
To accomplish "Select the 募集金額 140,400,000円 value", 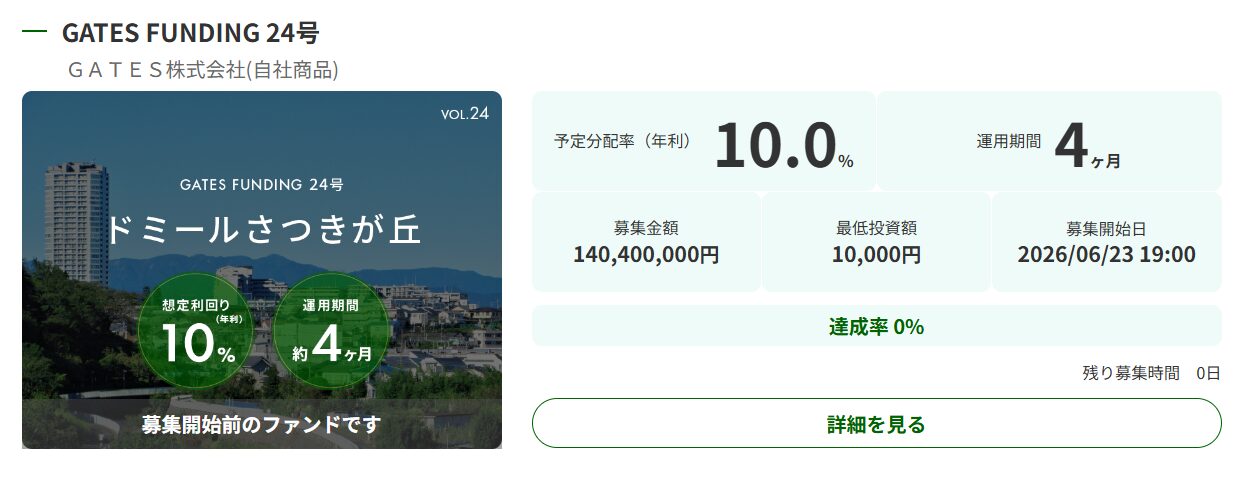I will [x=646, y=255].
